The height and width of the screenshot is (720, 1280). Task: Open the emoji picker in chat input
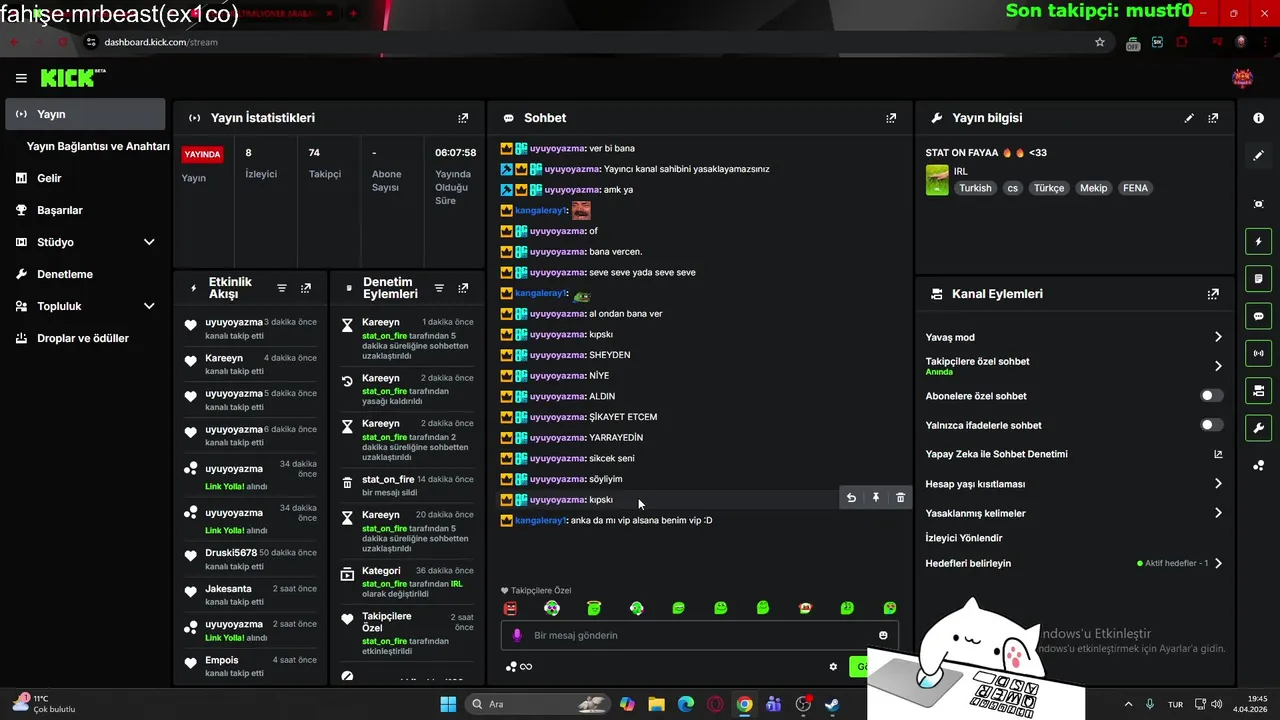(x=883, y=635)
